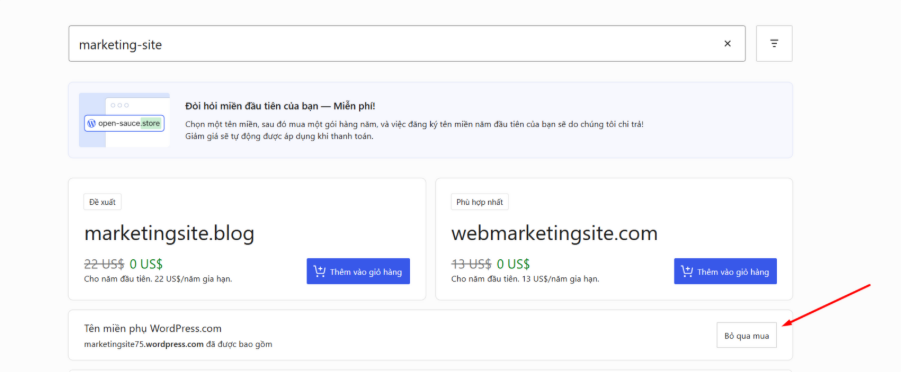This screenshot has width=901, height=372.
Task: Click the struck-through 13 US$ price
Action: coord(471,264)
